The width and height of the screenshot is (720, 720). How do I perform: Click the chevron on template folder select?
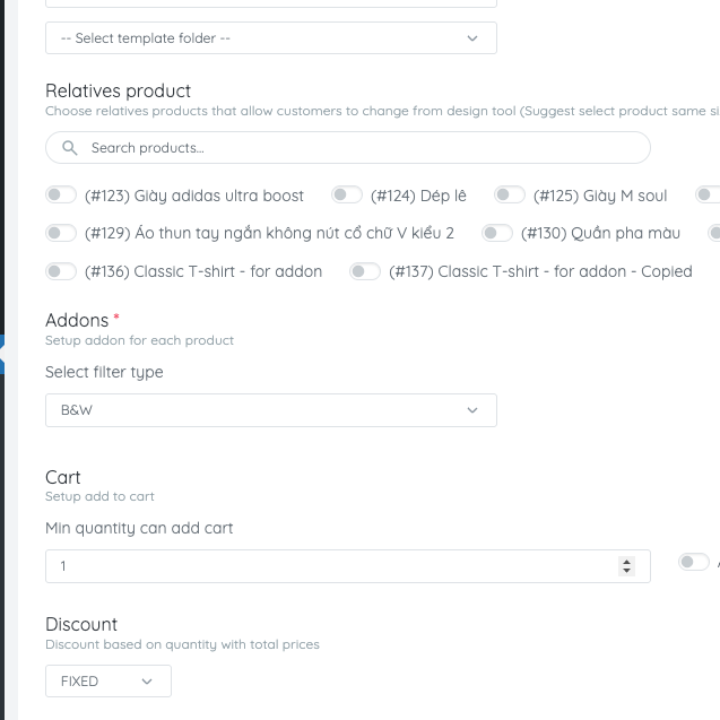click(x=473, y=38)
